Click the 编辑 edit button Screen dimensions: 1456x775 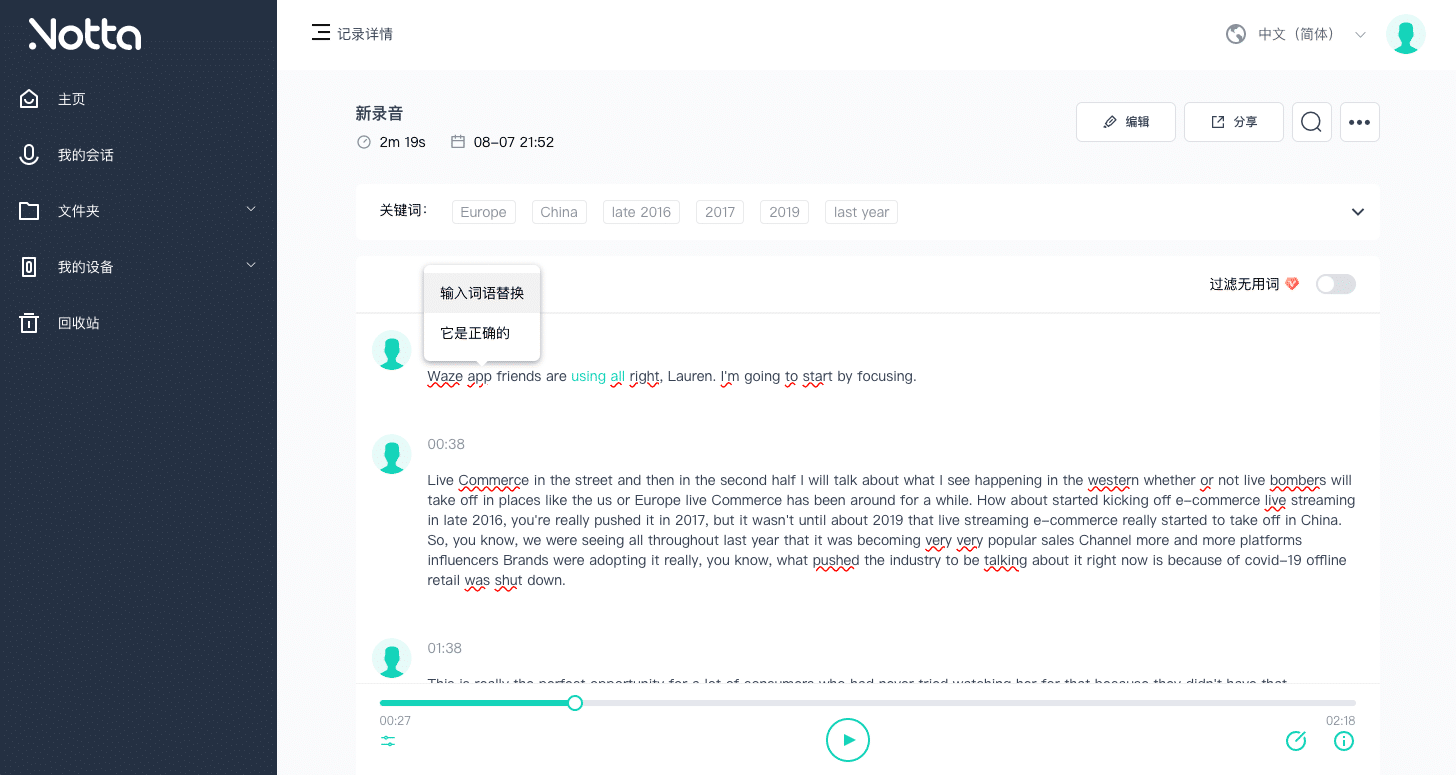point(1125,121)
